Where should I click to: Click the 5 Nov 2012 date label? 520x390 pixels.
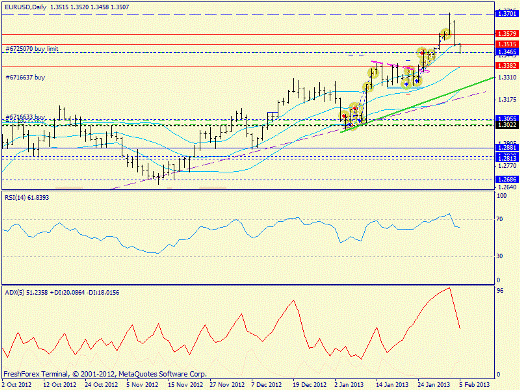tap(142, 384)
